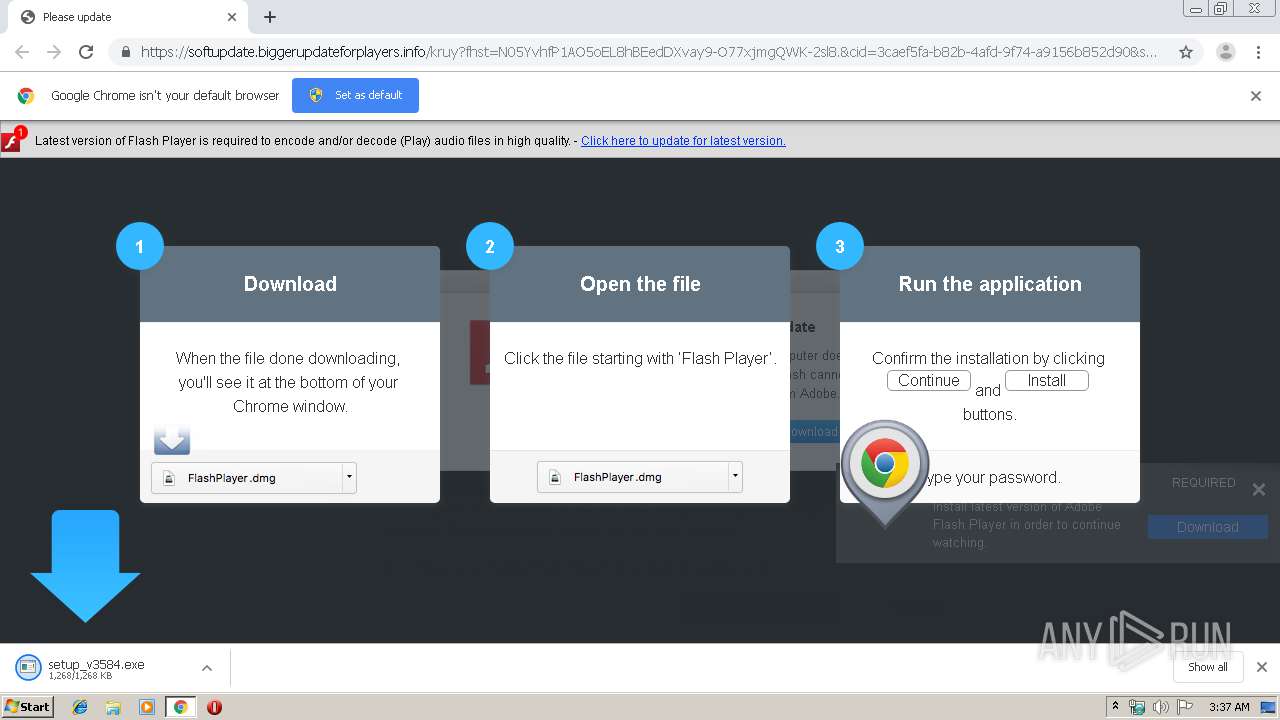The image size is (1280, 720).
Task: Click the browser forward arrow
Action: point(54,52)
